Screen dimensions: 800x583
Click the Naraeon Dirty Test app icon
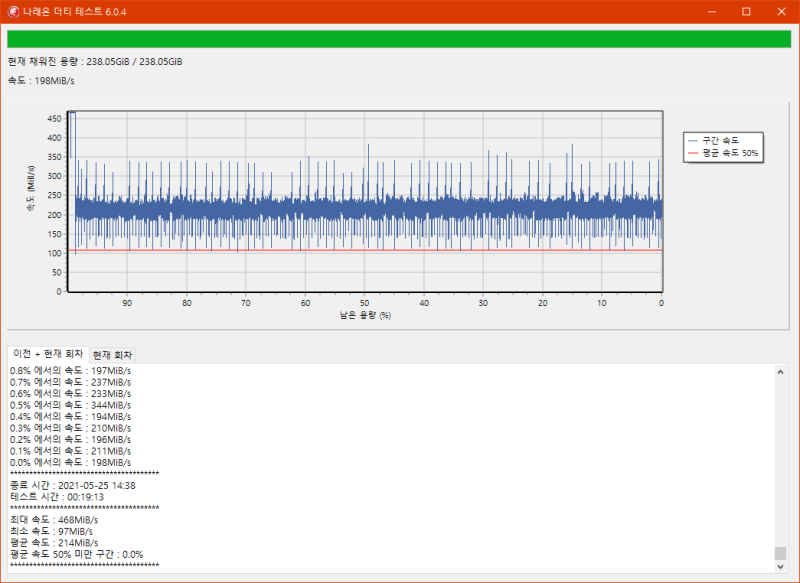pyautogui.click(x=13, y=12)
